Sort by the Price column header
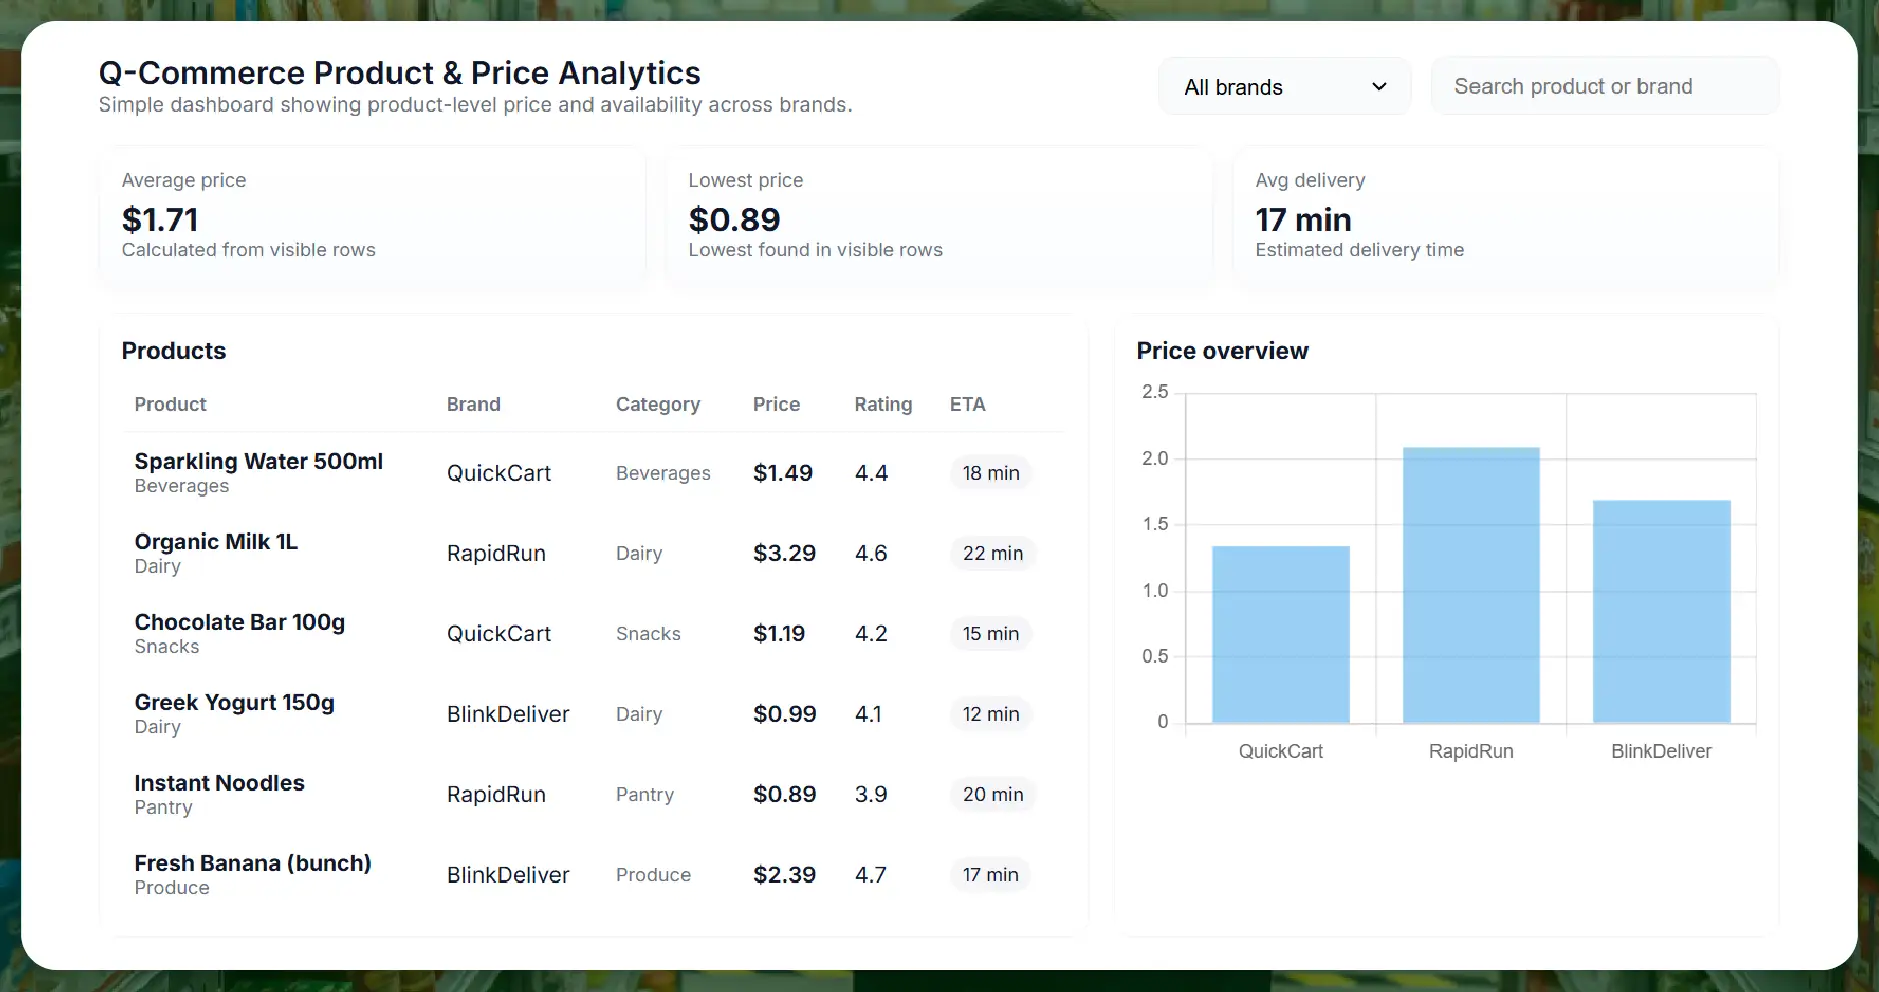The width and height of the screenshot is (1879, 992). point(778,404)
